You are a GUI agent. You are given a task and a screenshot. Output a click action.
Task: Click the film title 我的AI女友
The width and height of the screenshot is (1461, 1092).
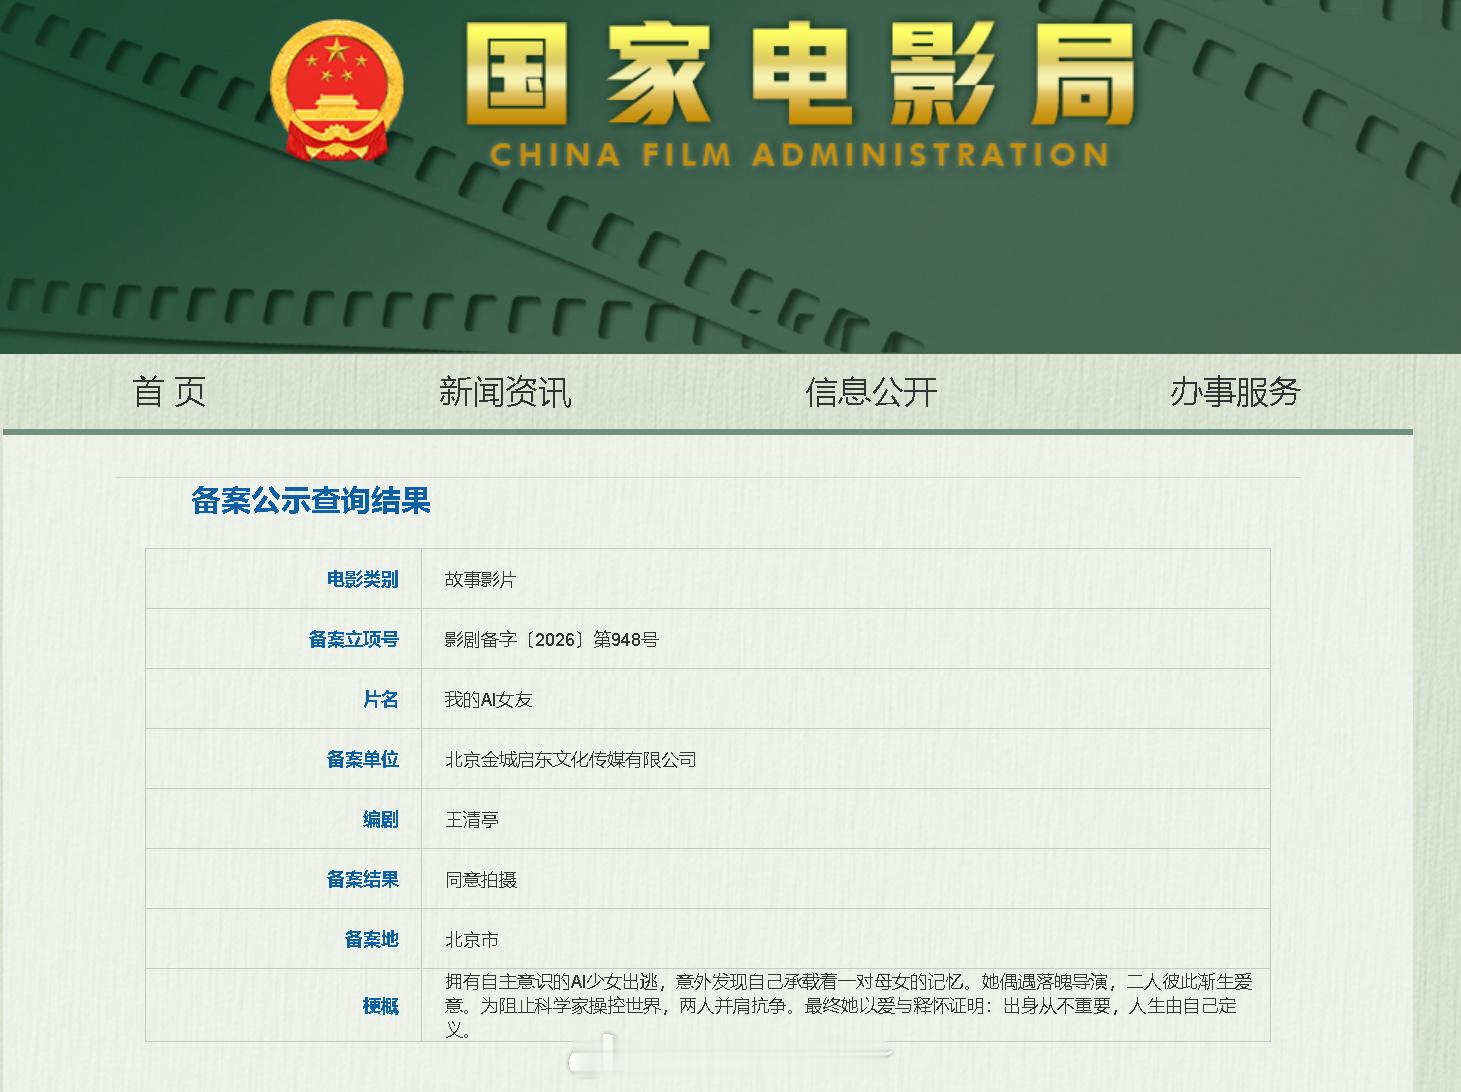coord(488,699)
